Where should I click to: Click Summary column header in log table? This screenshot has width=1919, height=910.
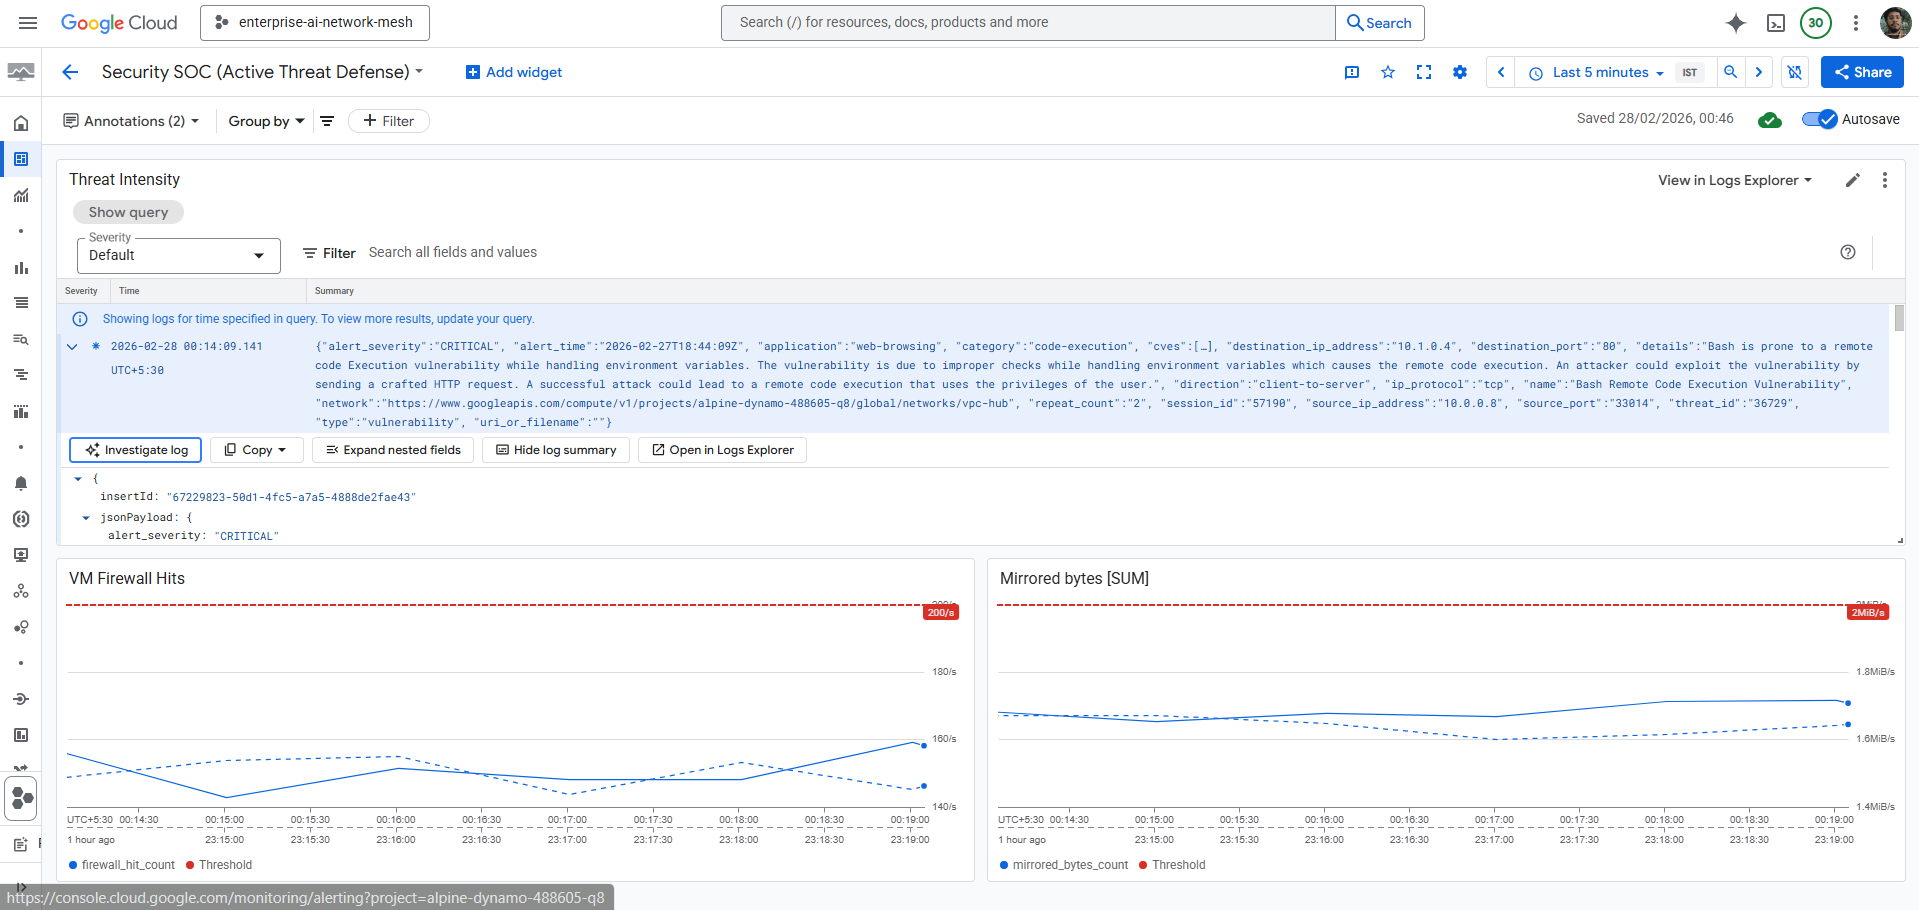tap(334, 291)
